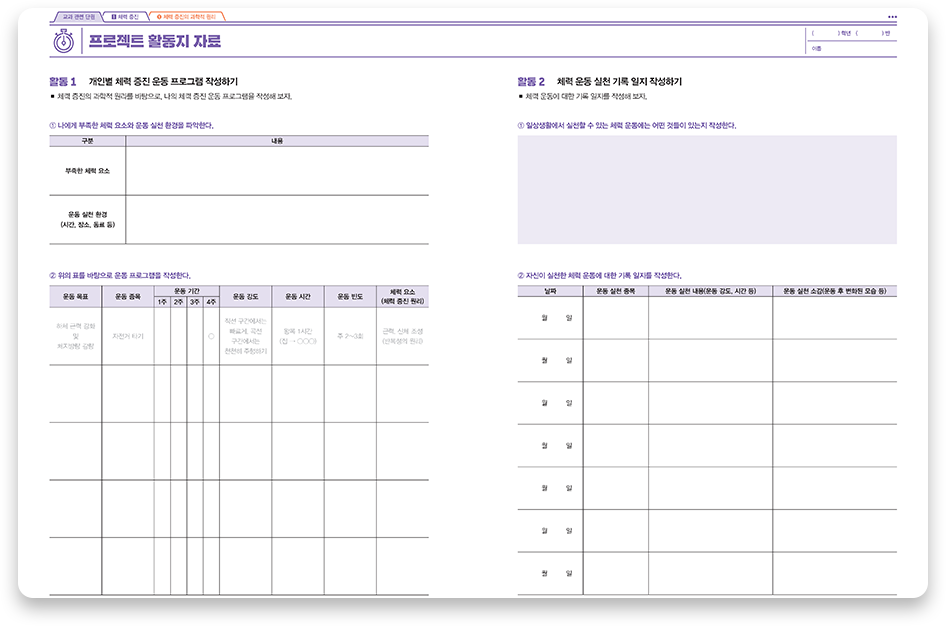Click the '이름' name field
This screenshot has height=626, width=946.
click(851, 48)
